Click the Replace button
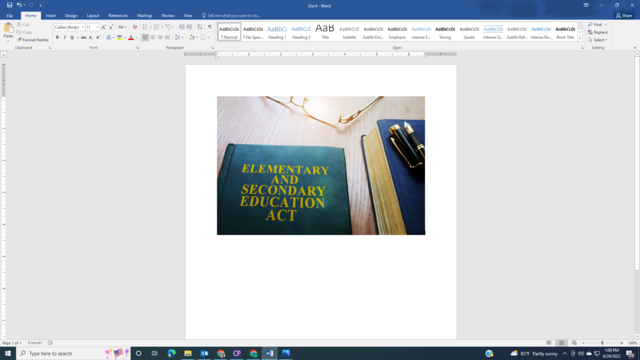 [x=598, y=32]
